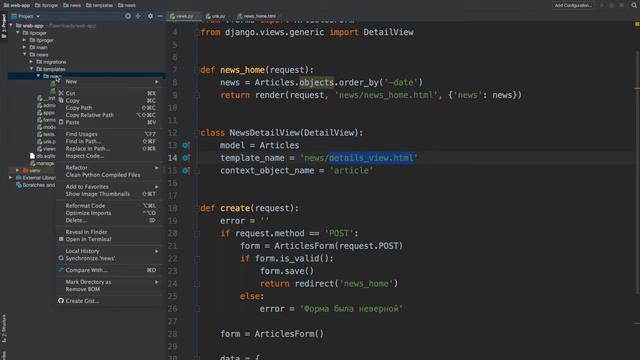
Task: Select Remove BOM
Action: [x=109, y=289]
